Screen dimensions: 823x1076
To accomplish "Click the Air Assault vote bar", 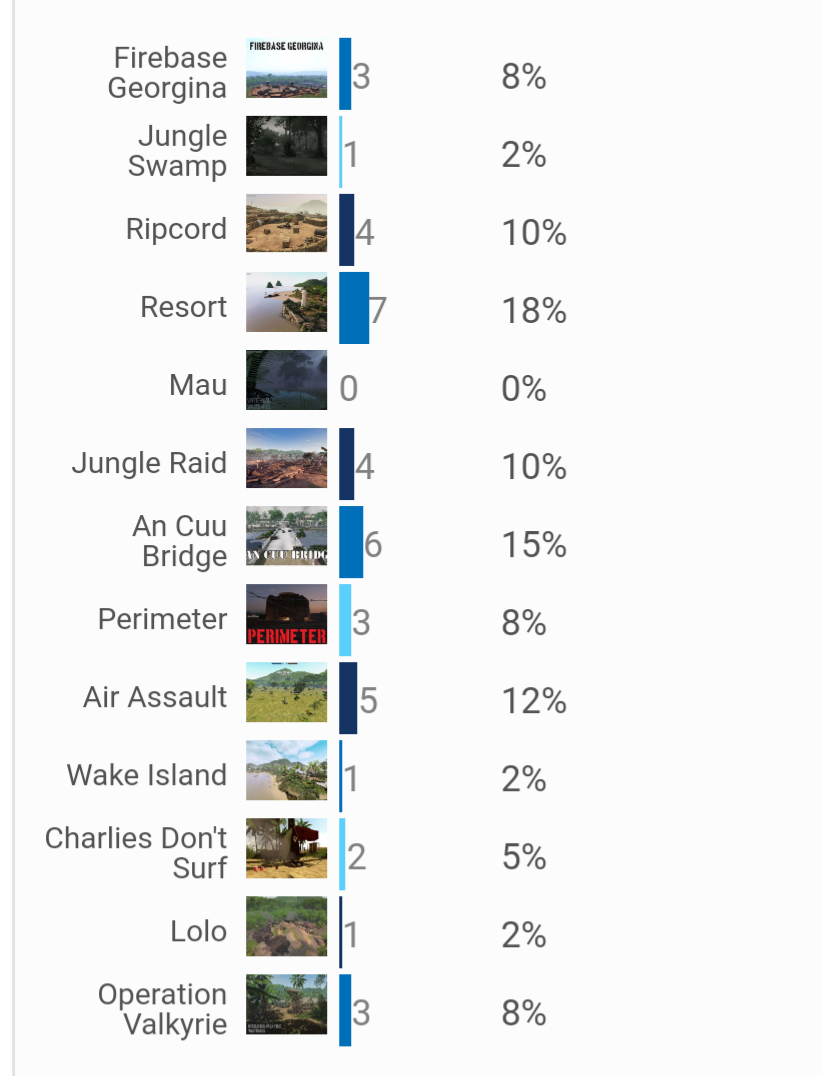I will coord(348,698).
